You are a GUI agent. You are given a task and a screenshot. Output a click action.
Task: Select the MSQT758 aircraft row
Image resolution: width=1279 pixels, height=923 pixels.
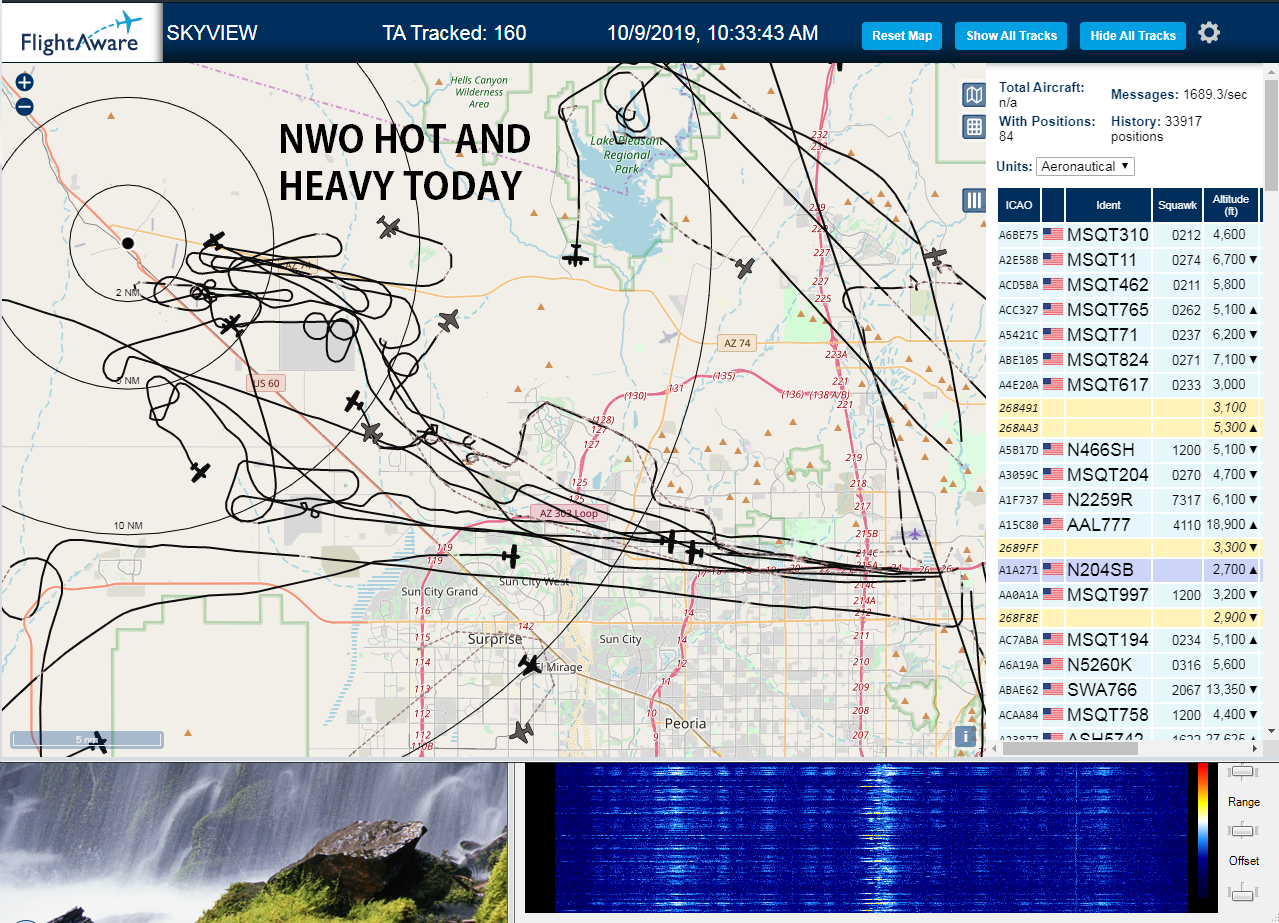tap(1129, 714)
